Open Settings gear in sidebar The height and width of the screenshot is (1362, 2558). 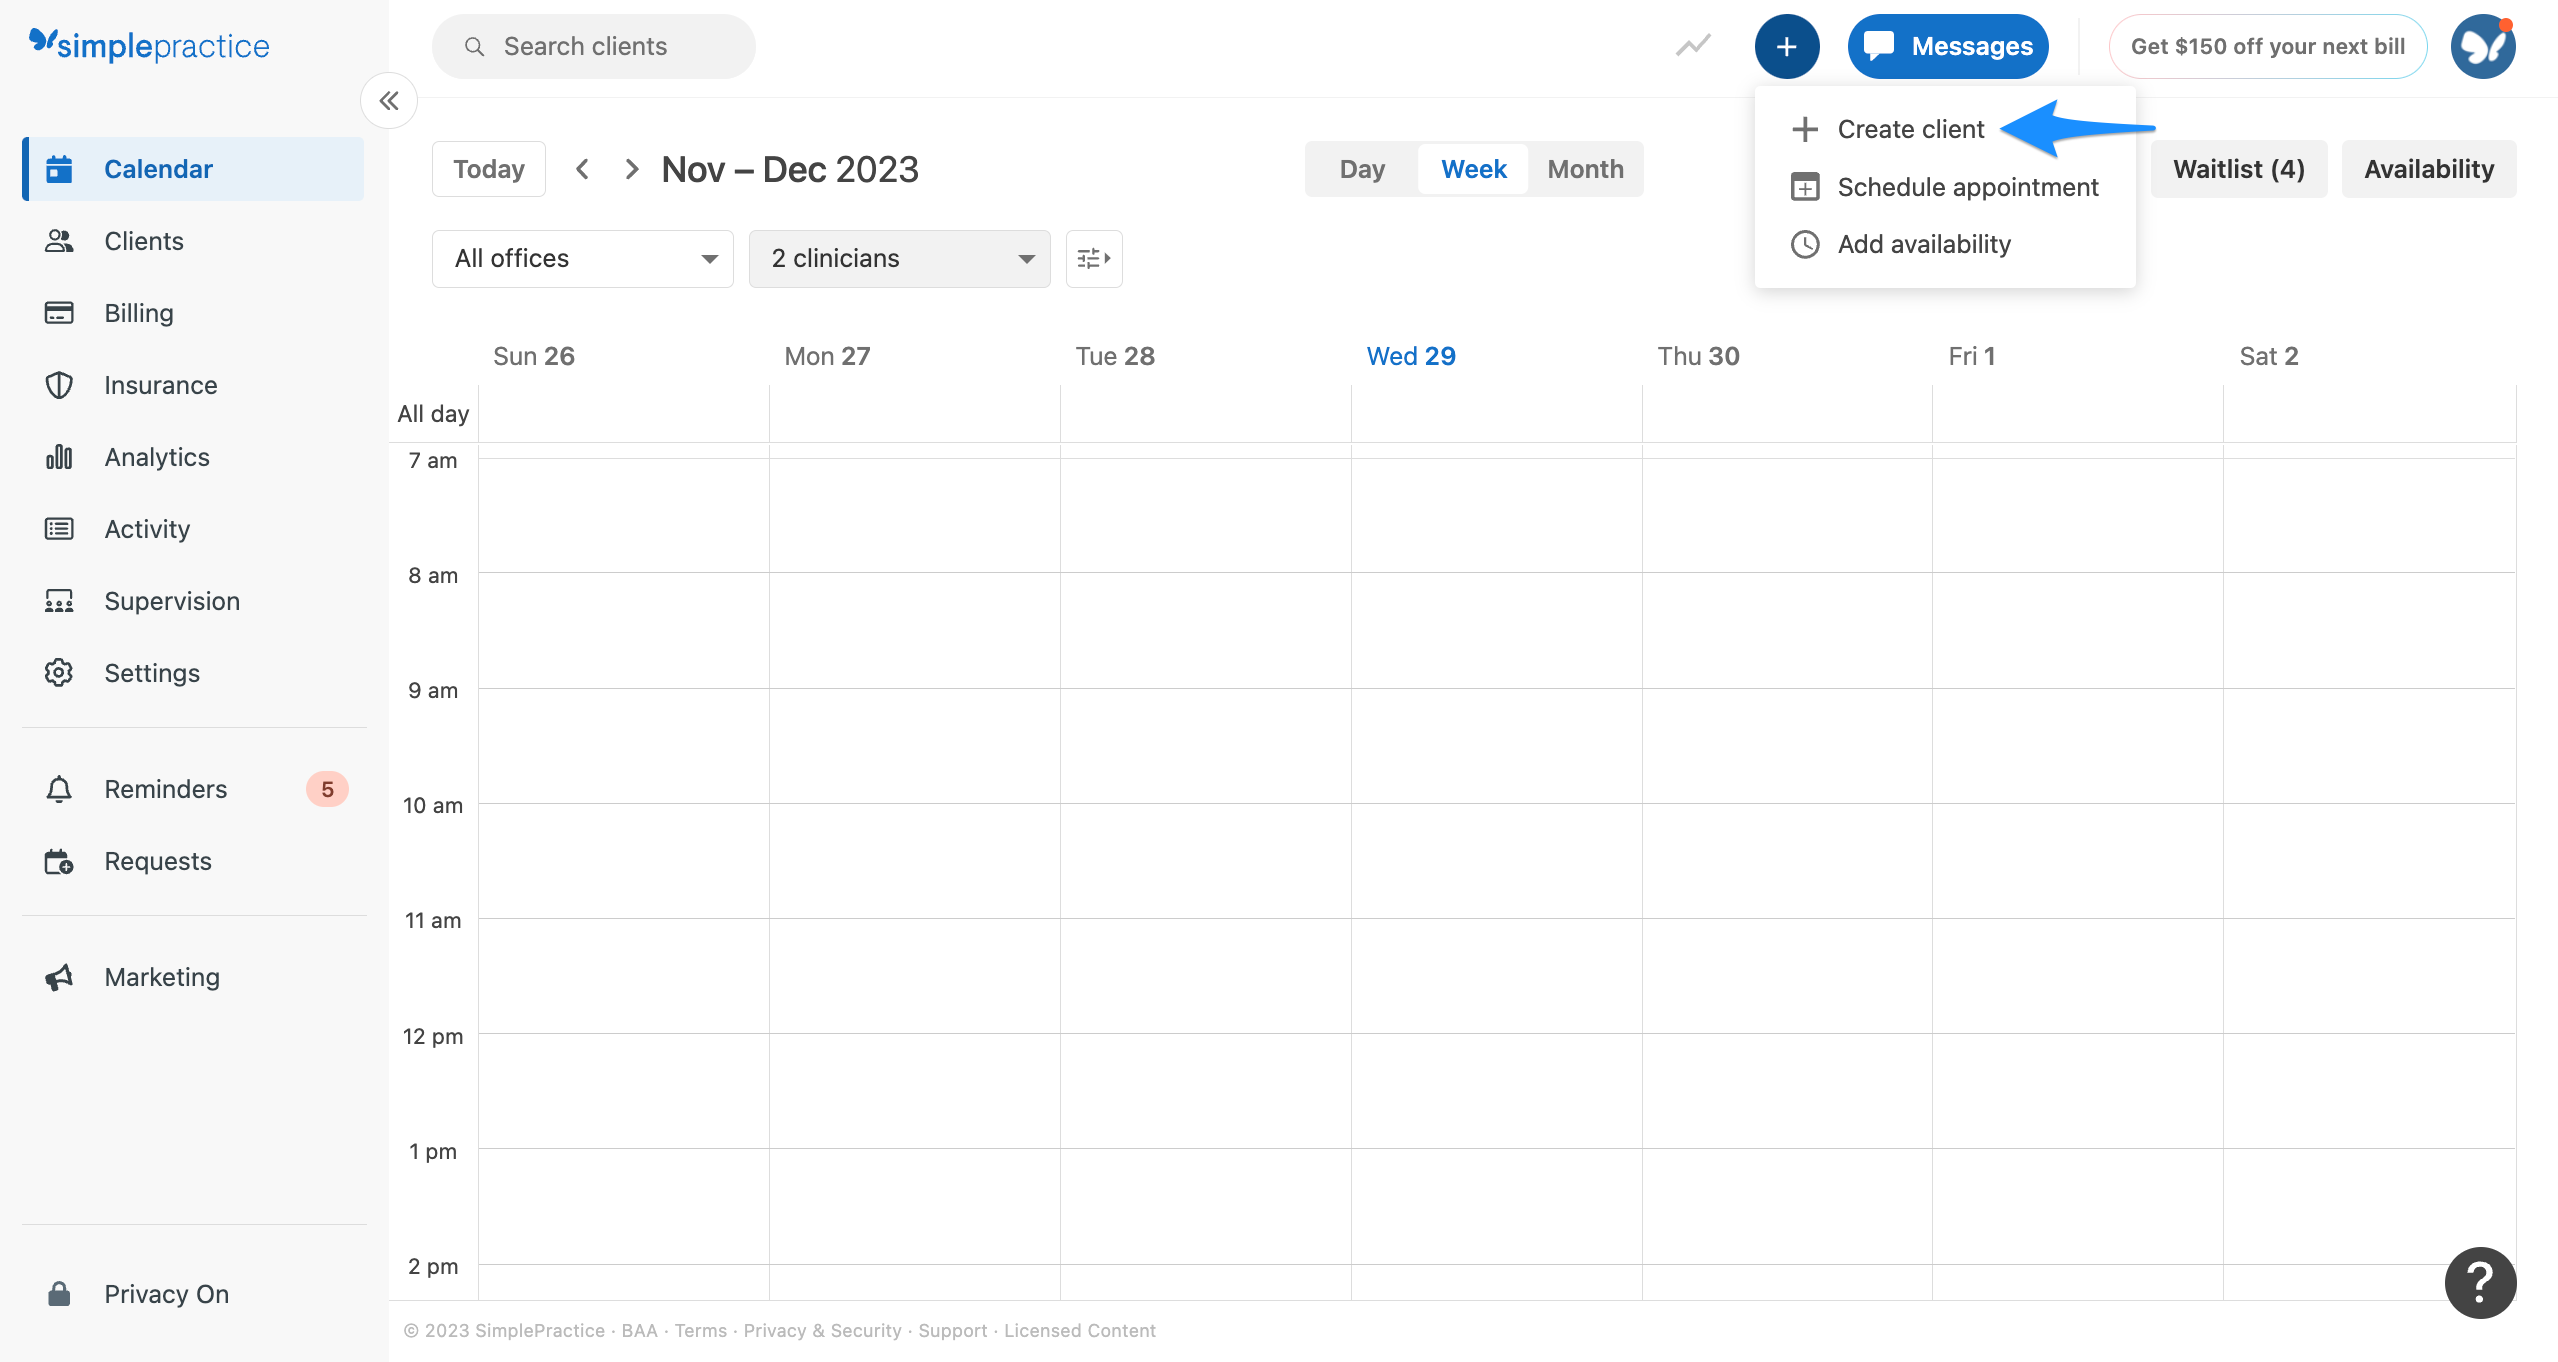click(59, 673)
